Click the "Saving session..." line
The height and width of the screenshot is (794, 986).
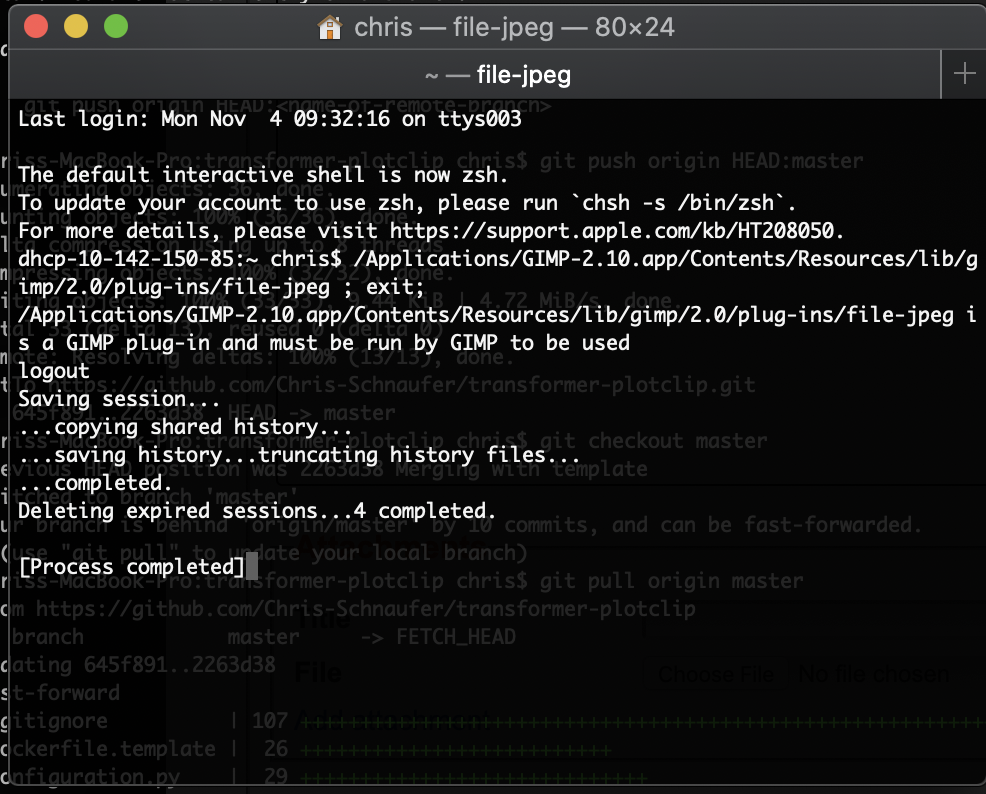coord(119,399)
